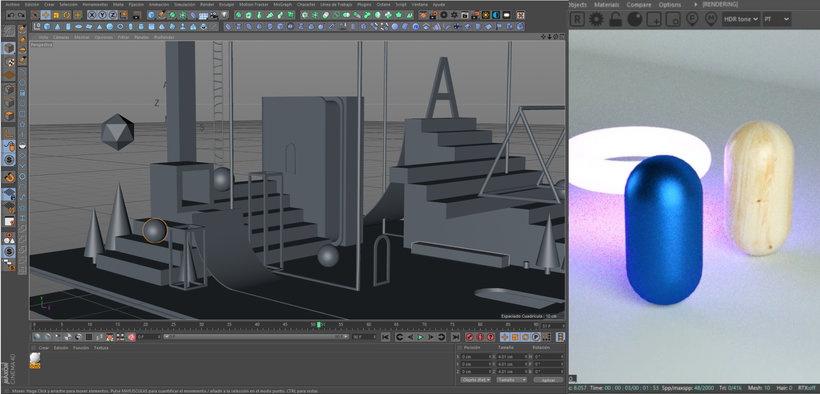
Task: Step to the previous frame
Action: click(x=411, y=337)
